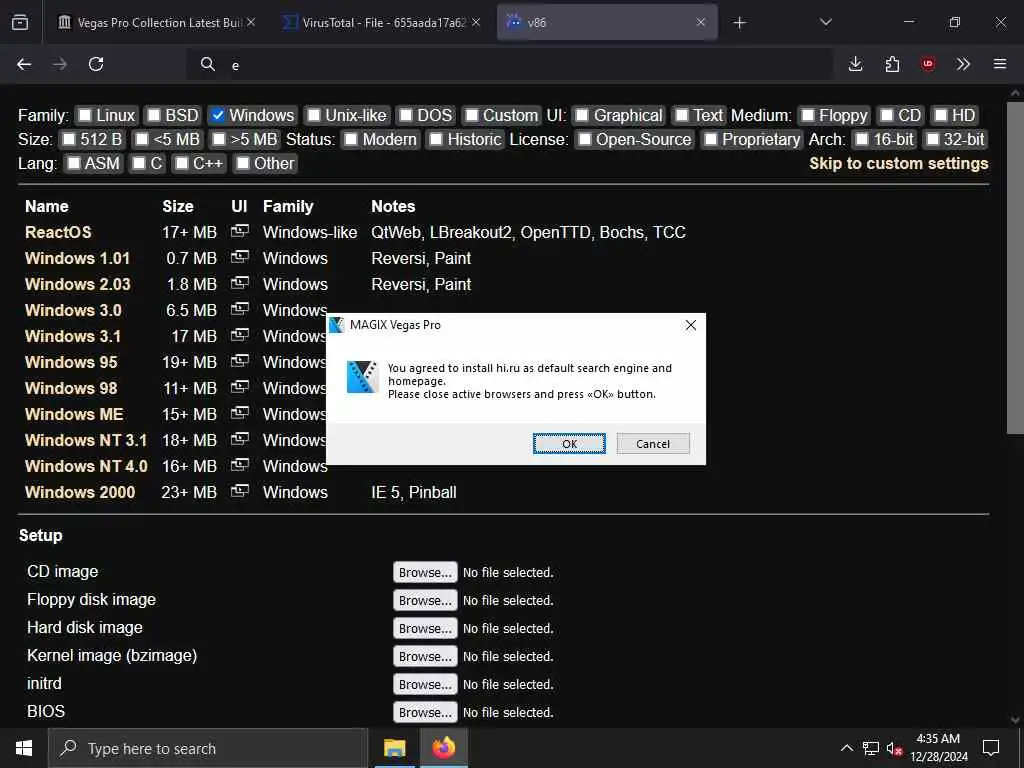This screenshot has width=1024, height=768.
Task: Click the taskbar search box
Action: coord(208,748)
